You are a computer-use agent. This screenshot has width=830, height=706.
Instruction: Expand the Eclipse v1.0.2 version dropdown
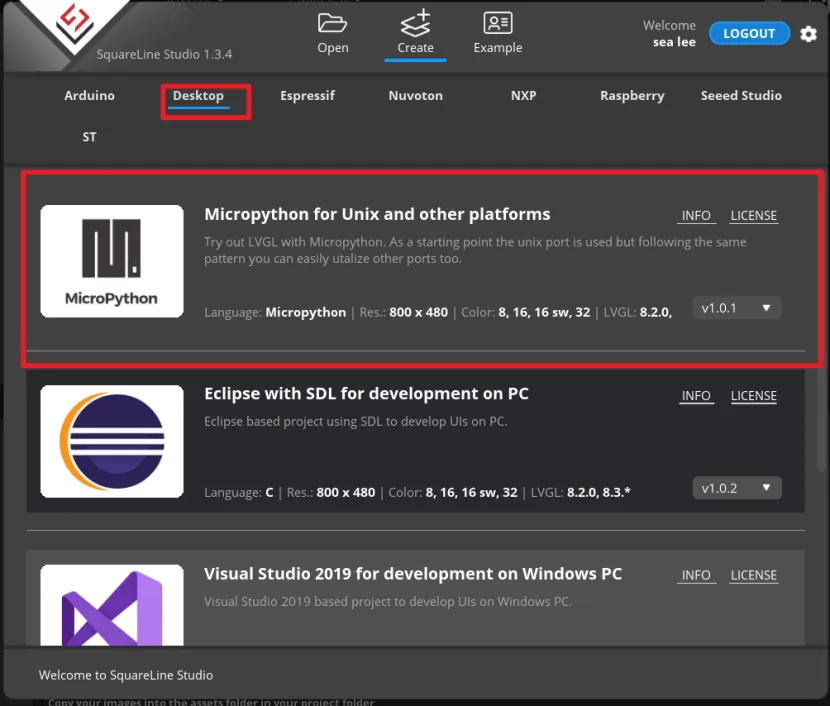tap(737, 488)
